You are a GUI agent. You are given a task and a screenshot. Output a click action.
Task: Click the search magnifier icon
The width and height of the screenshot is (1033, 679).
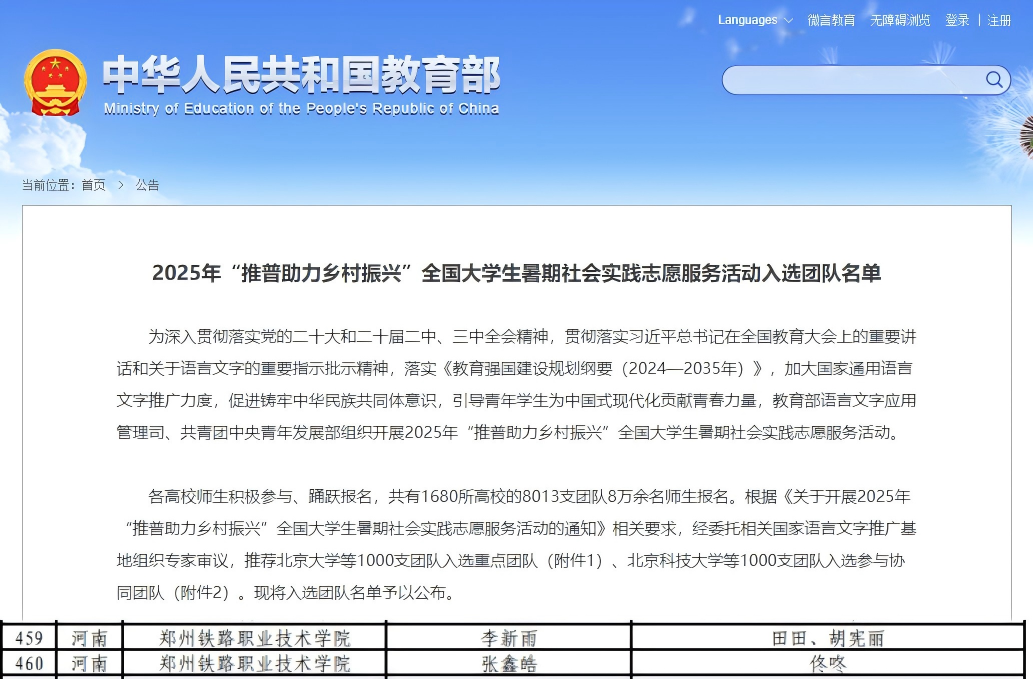pyautogui.click(x=993, y=80)
